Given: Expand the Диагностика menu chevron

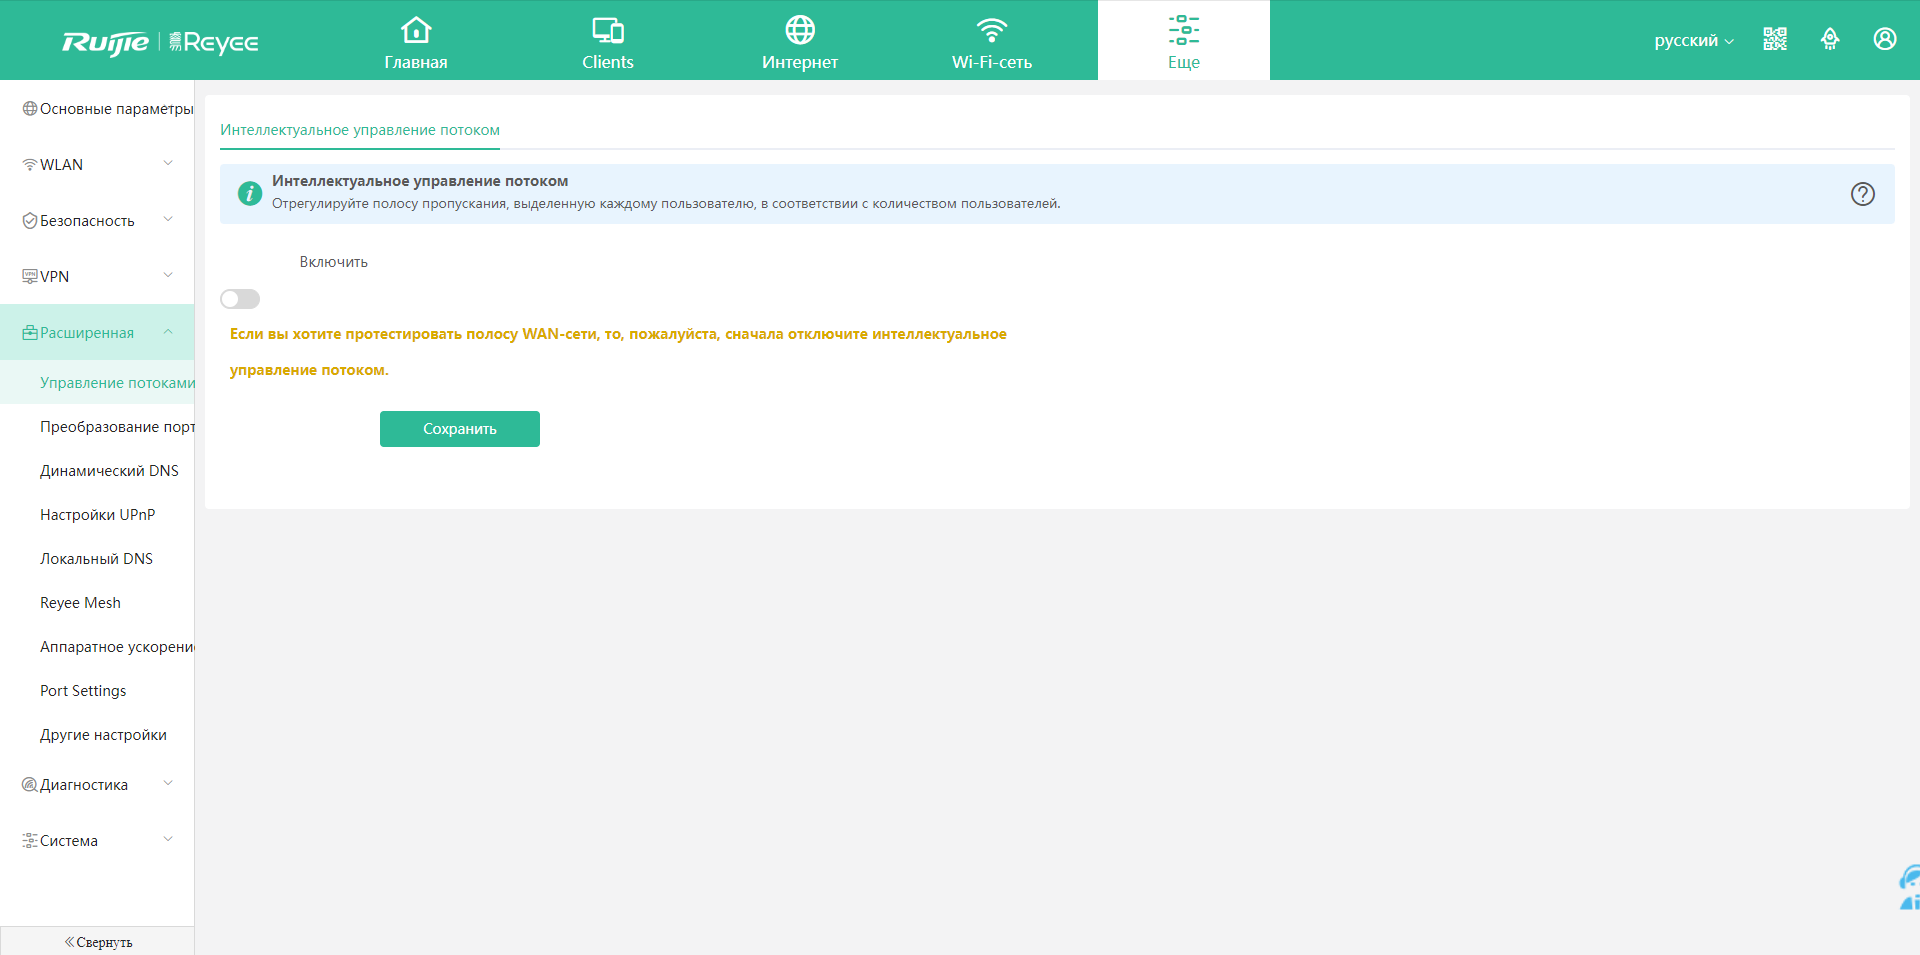Looking at the screenshot, I should [x=168, y=783].
